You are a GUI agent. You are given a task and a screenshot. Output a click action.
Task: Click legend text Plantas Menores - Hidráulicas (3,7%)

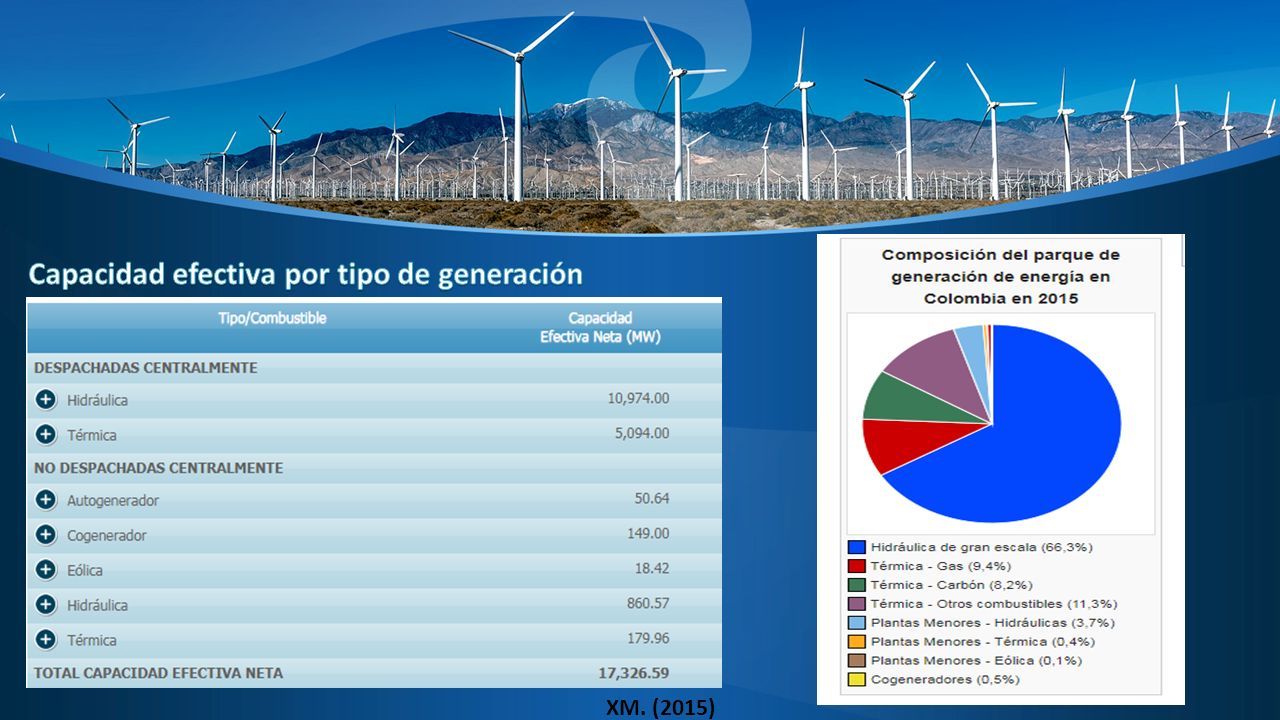click(992, 623)
